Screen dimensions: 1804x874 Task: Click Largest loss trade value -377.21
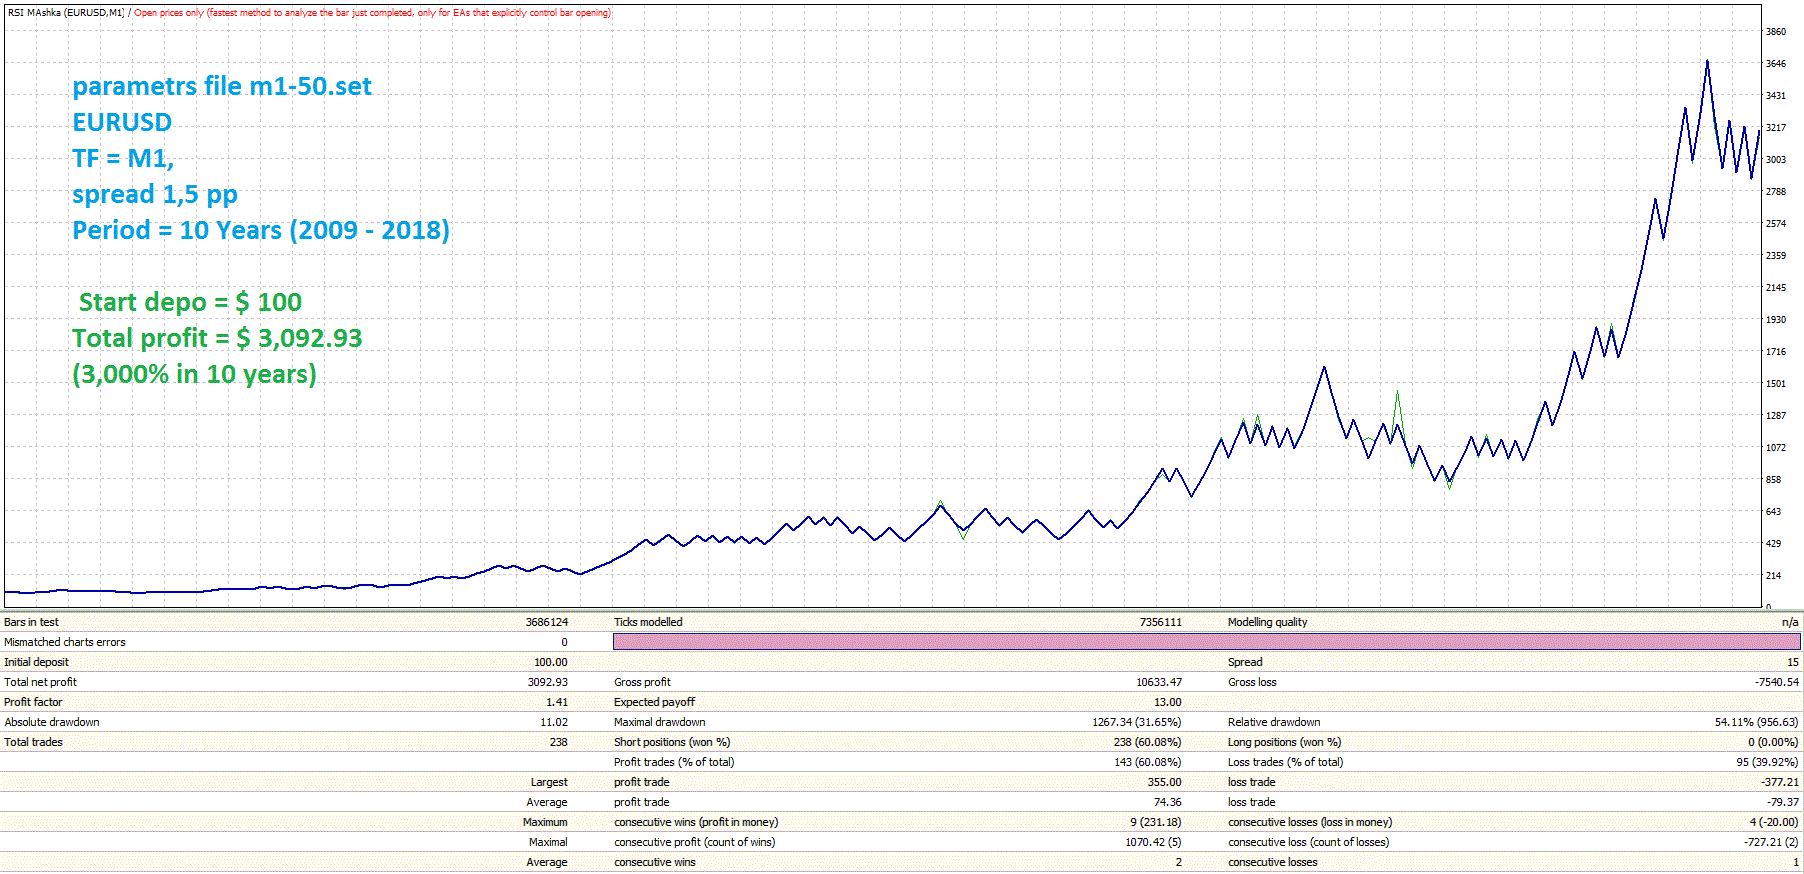(1779, 782)
